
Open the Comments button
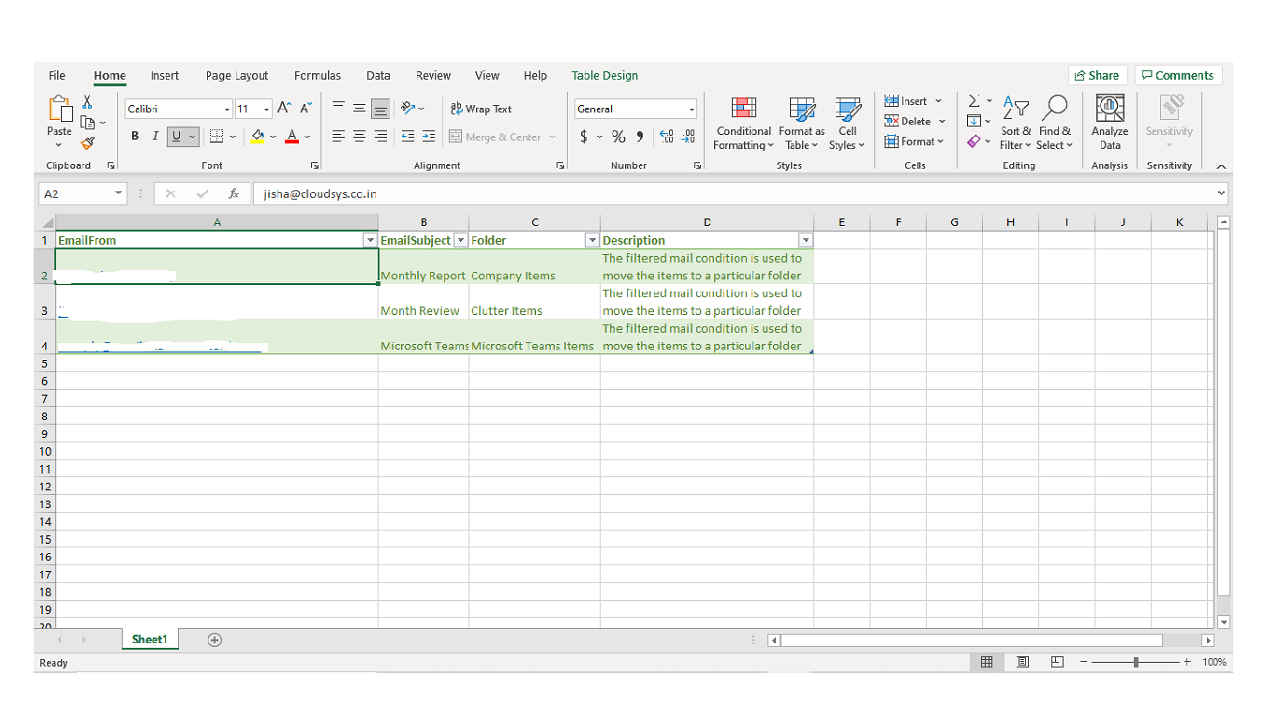pos(1178,76)
